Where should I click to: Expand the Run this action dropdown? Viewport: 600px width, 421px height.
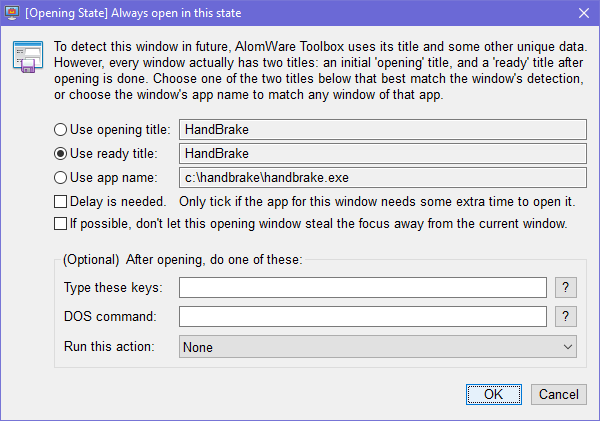[378, 346]
